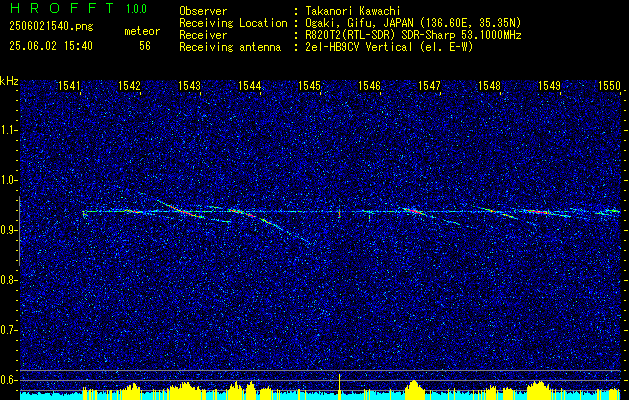Click the 1550 time marker

(x=609, y=85)
